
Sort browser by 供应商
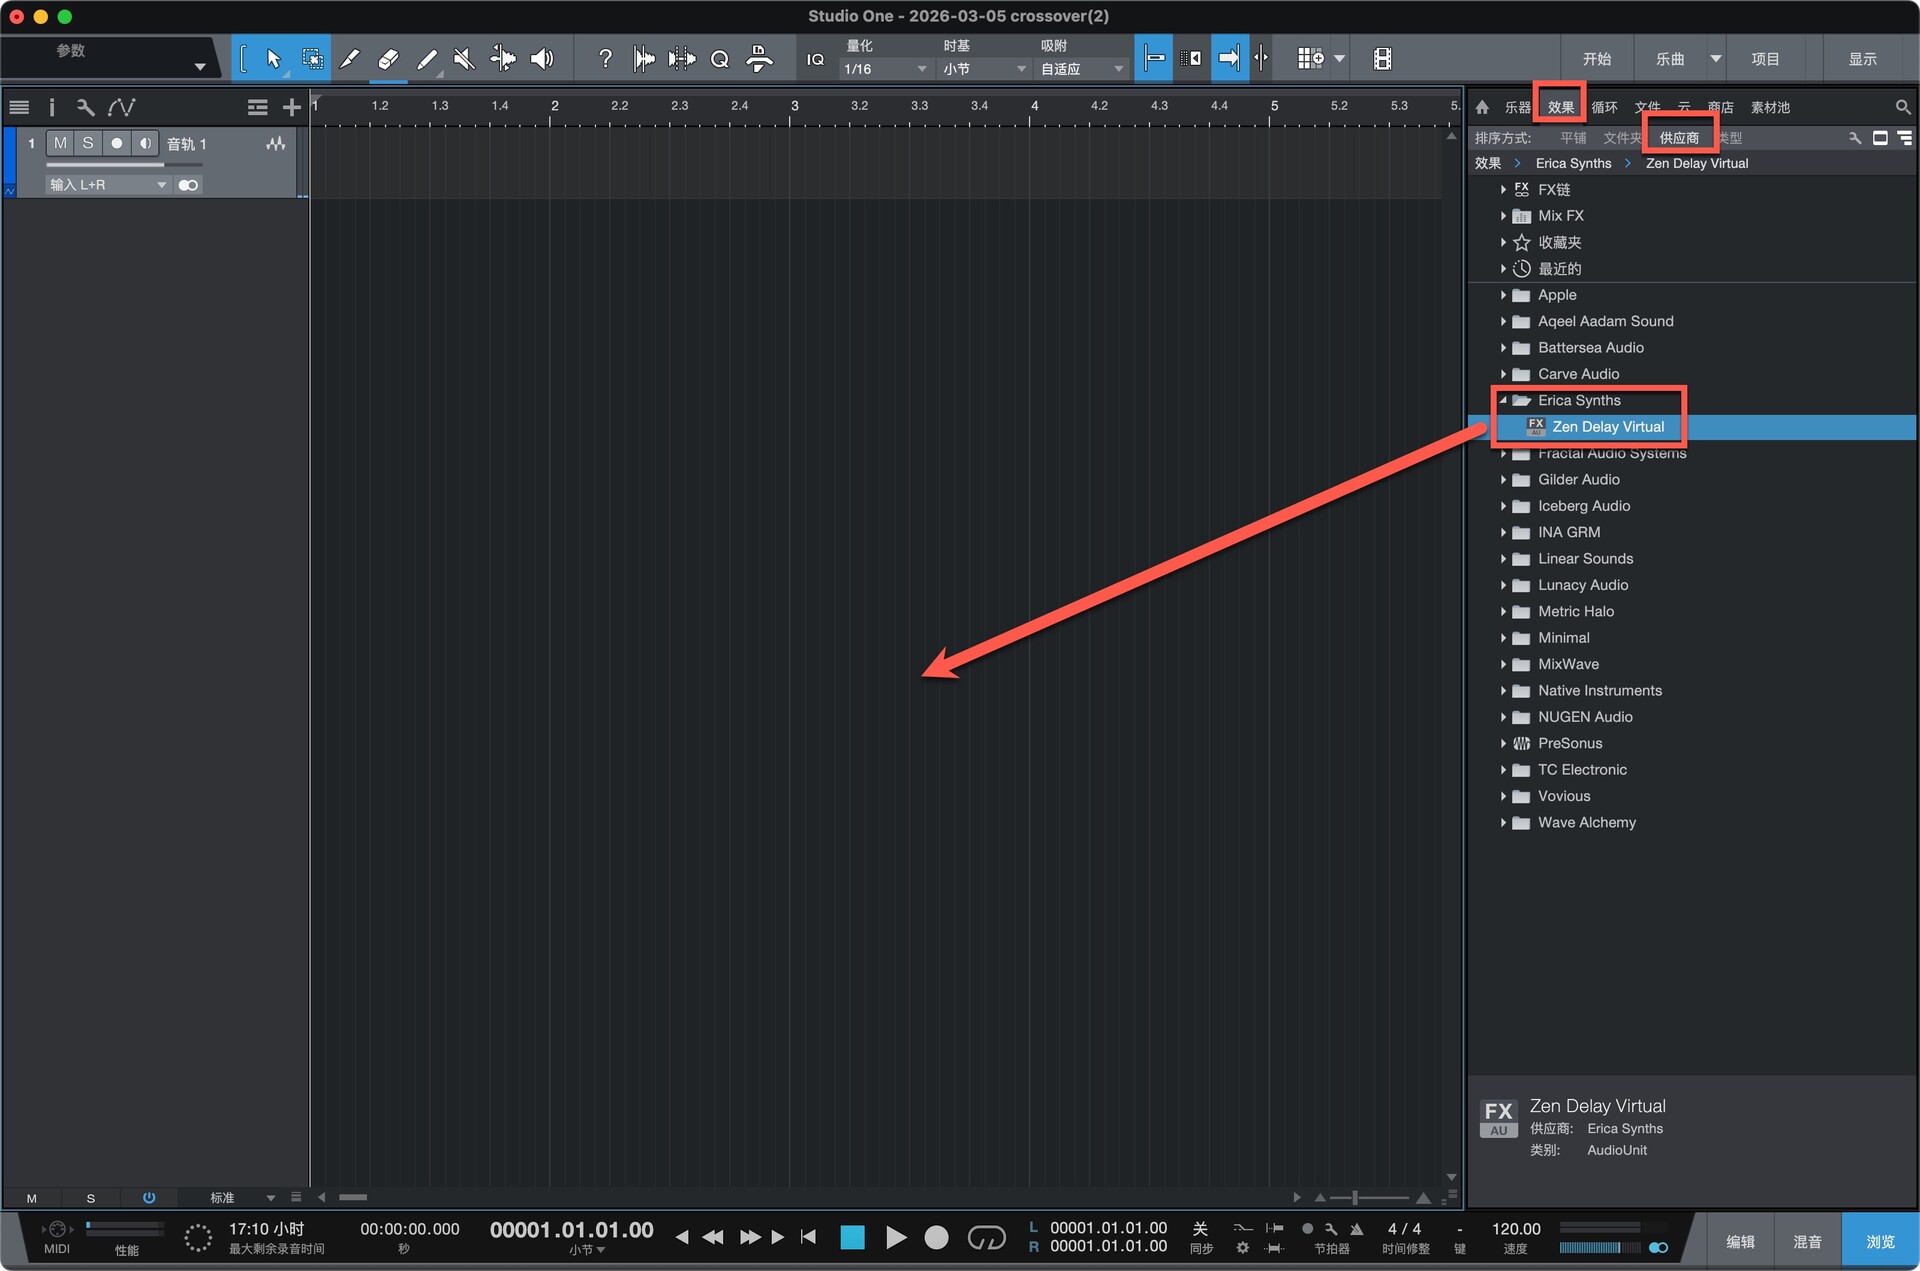click(x=1678, y=138)
